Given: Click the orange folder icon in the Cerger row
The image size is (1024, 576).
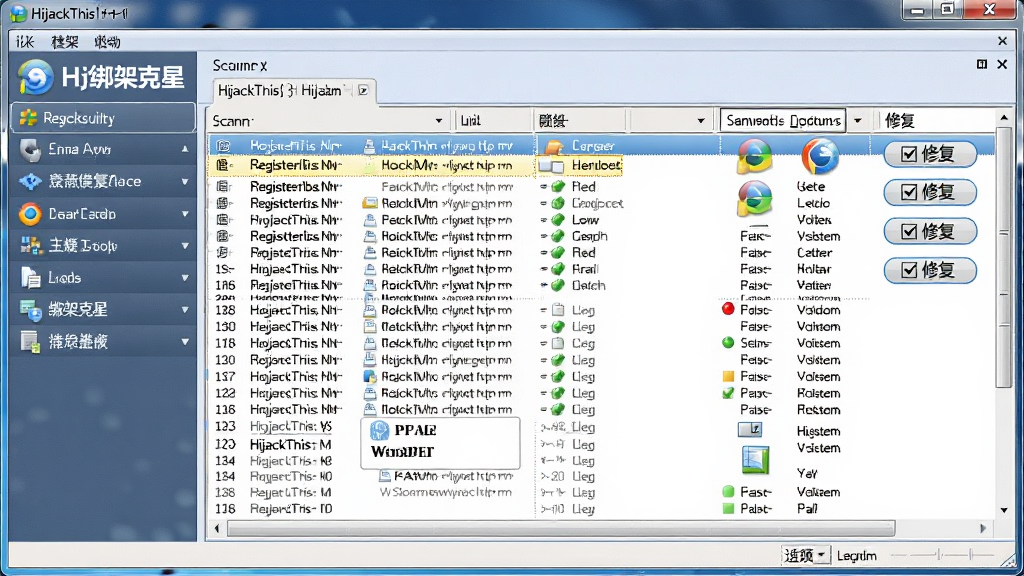Looking at the screenshot, I should (x=554, y=146).
